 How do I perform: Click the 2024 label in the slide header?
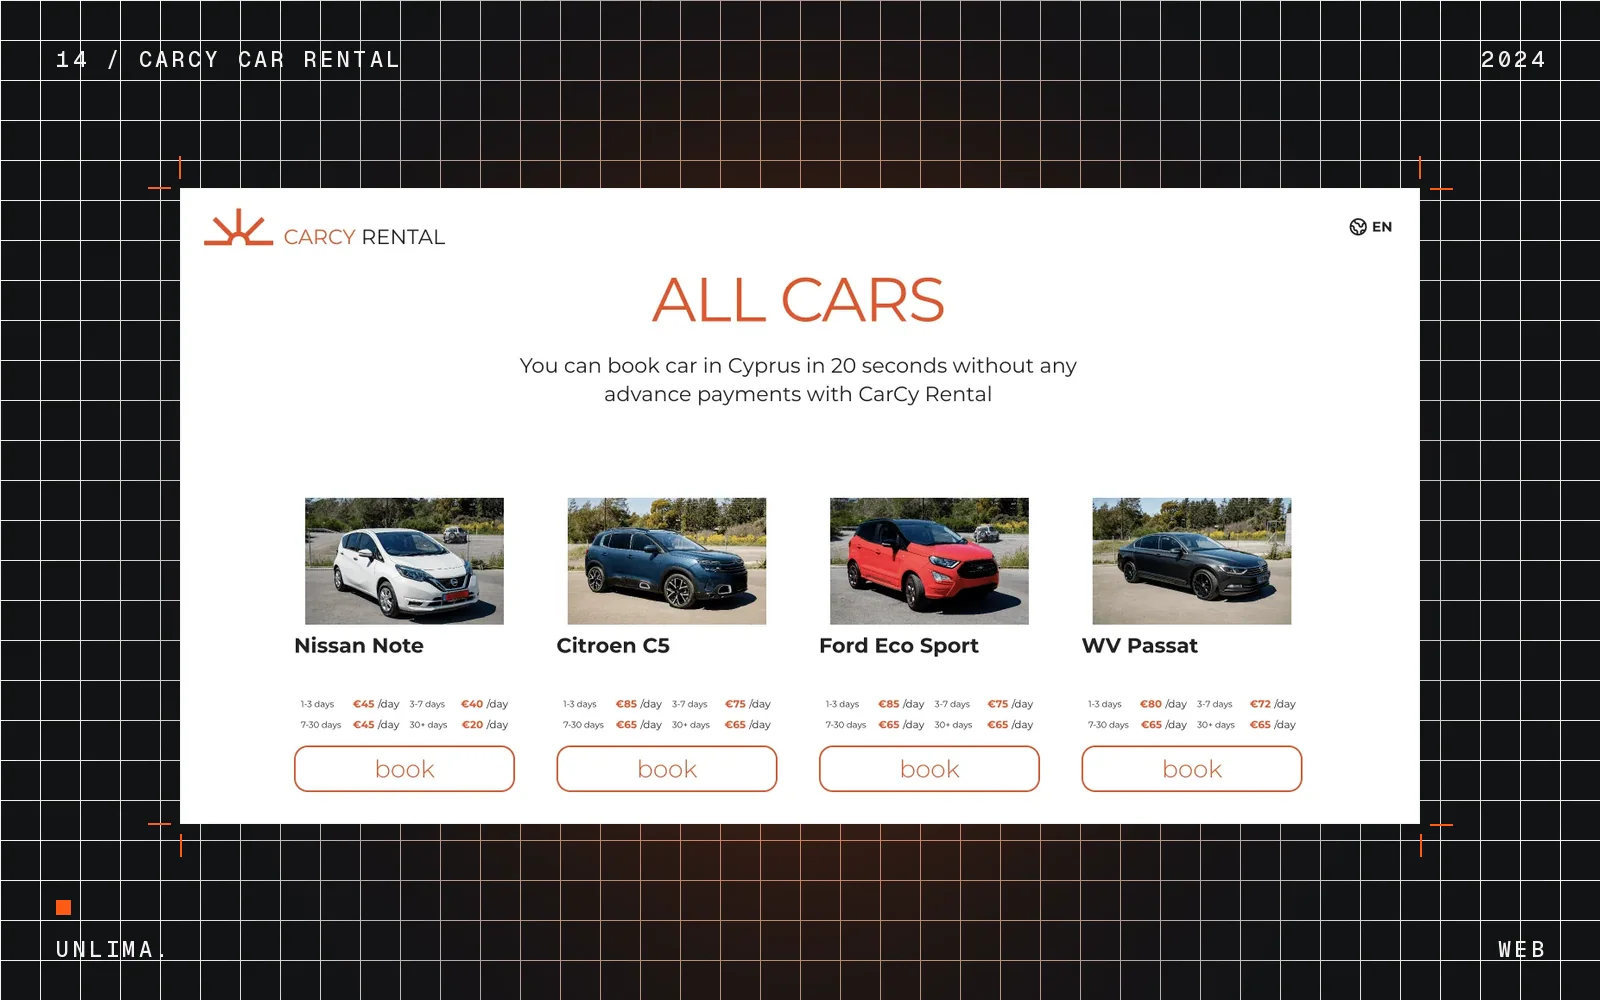tap(1513, 60)
